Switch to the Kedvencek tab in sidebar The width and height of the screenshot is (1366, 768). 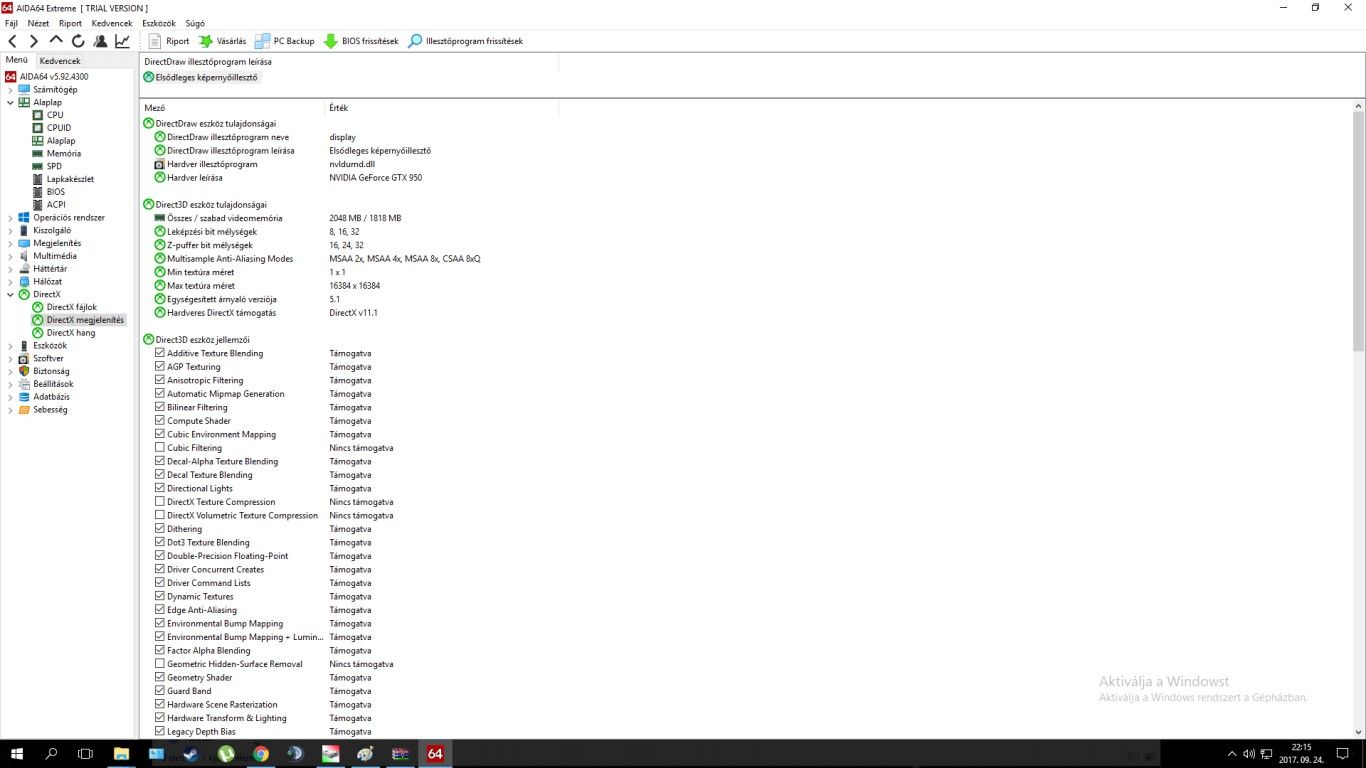[60, 61]
